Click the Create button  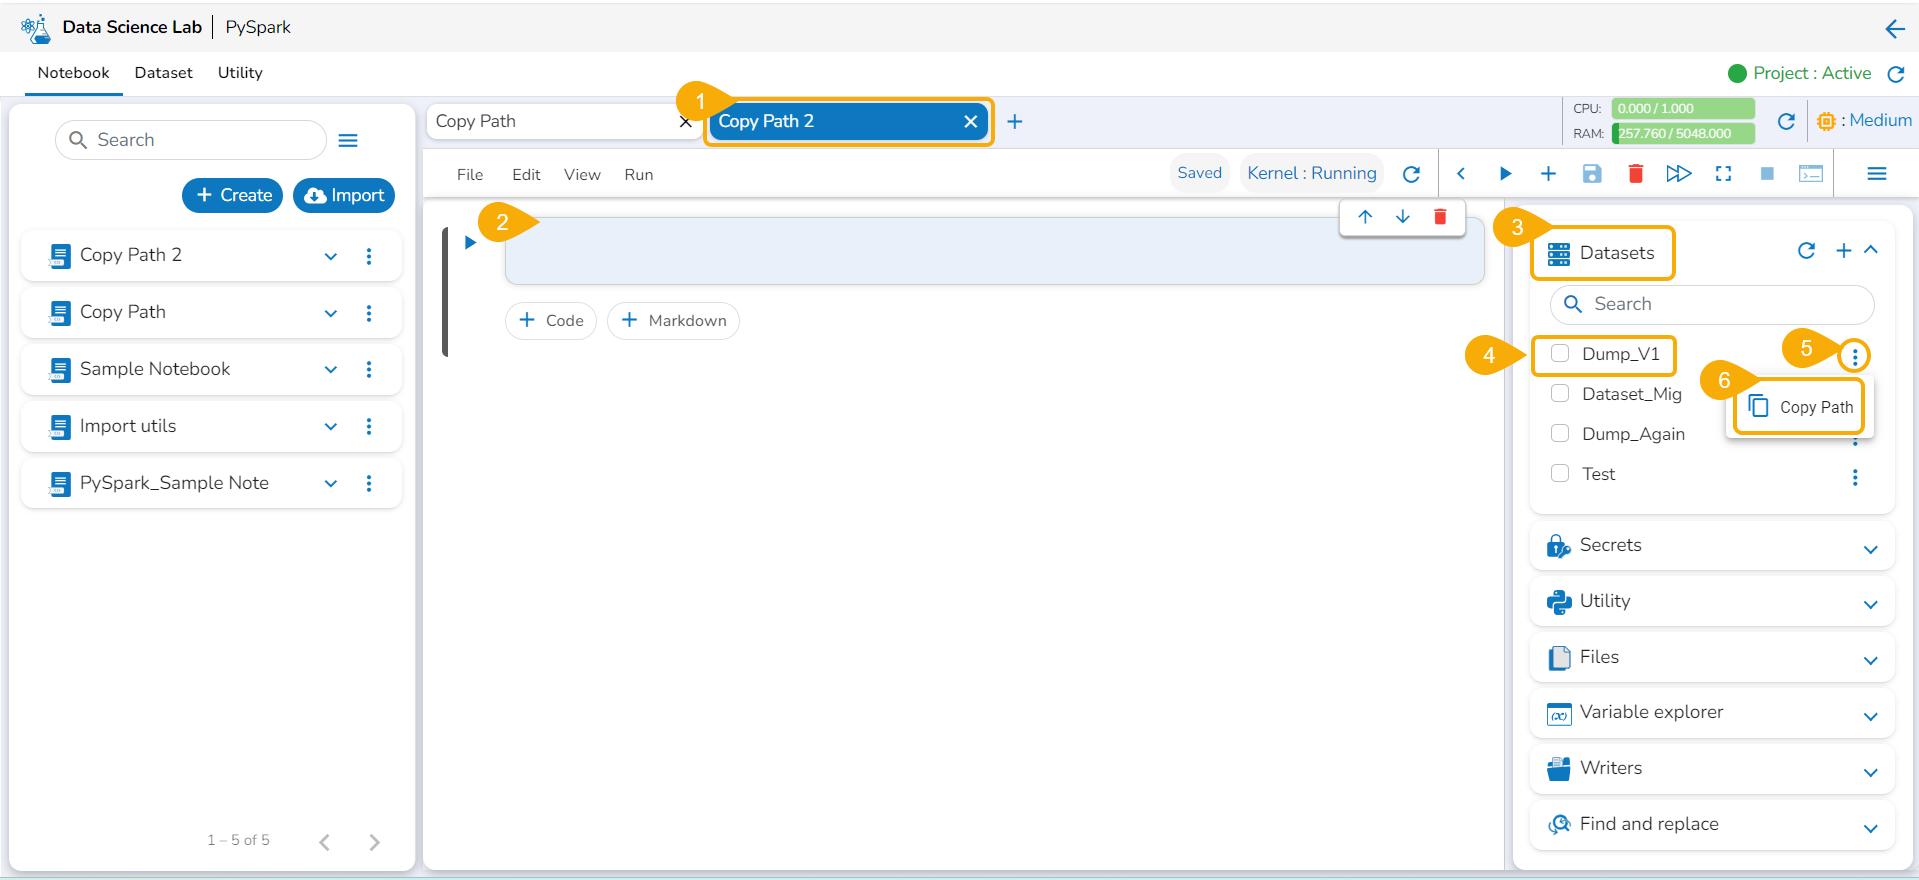233,195
